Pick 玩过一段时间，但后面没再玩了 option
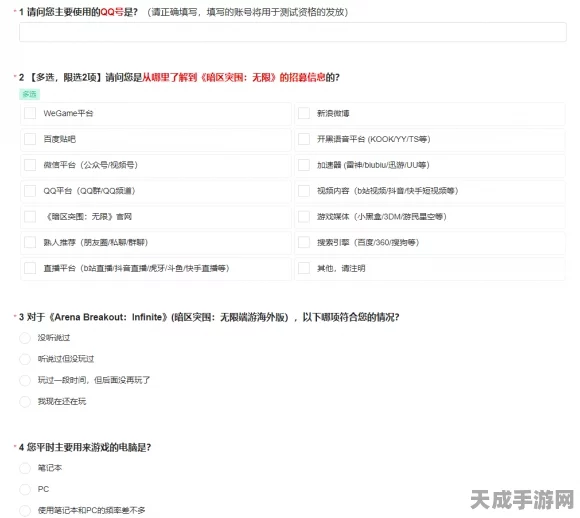This screenshot has height=518, width=580. pos(25,380)
